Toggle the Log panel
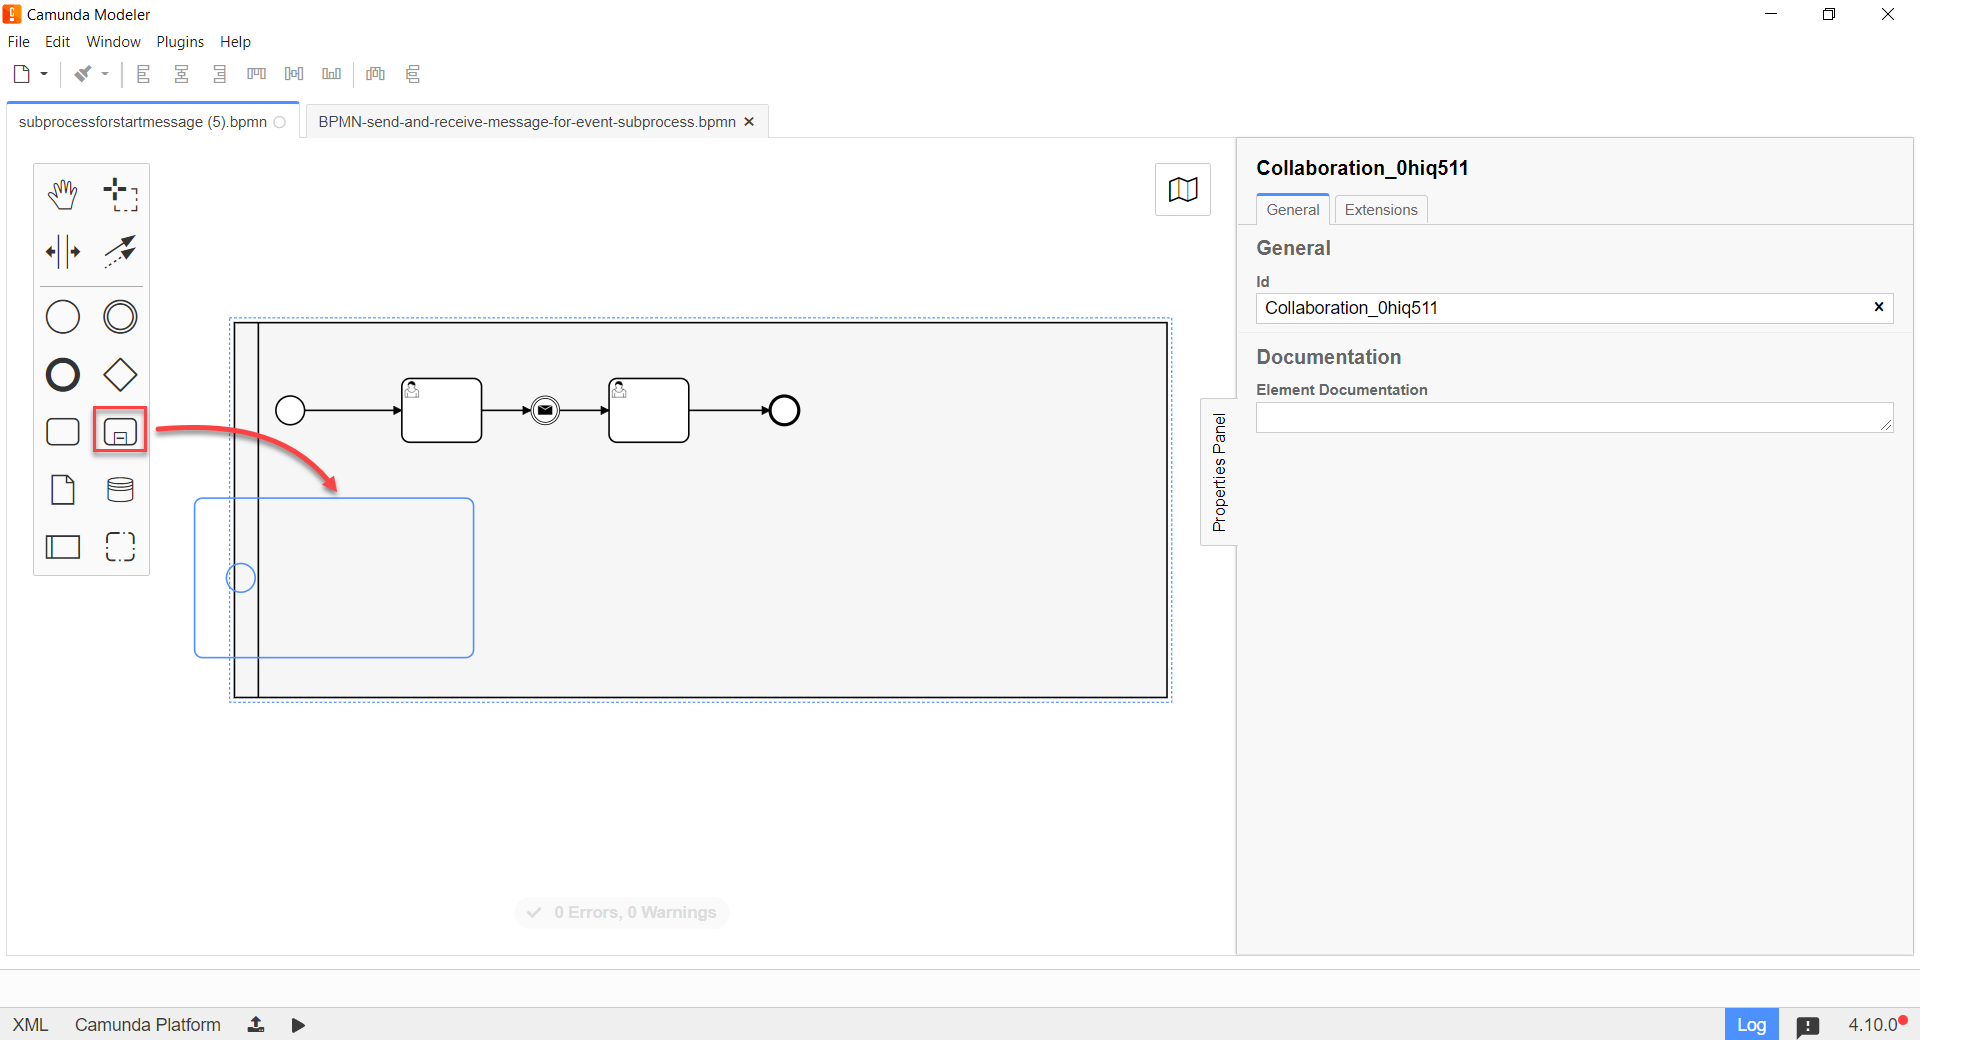Viewport: 1968px width, 1040px height. click(1751, 1025)
